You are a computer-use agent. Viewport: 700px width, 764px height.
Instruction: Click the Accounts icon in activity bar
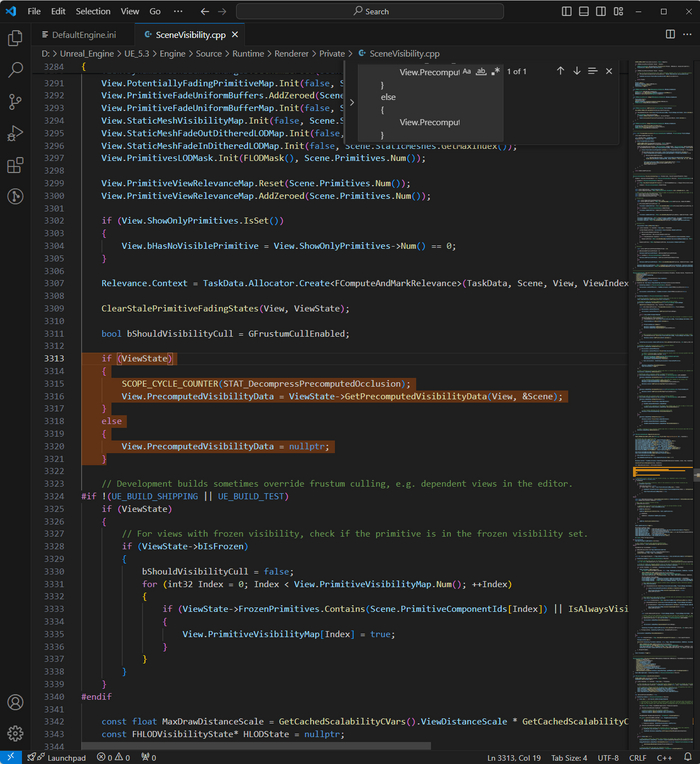pyautogui.click(x=15, y=702)
